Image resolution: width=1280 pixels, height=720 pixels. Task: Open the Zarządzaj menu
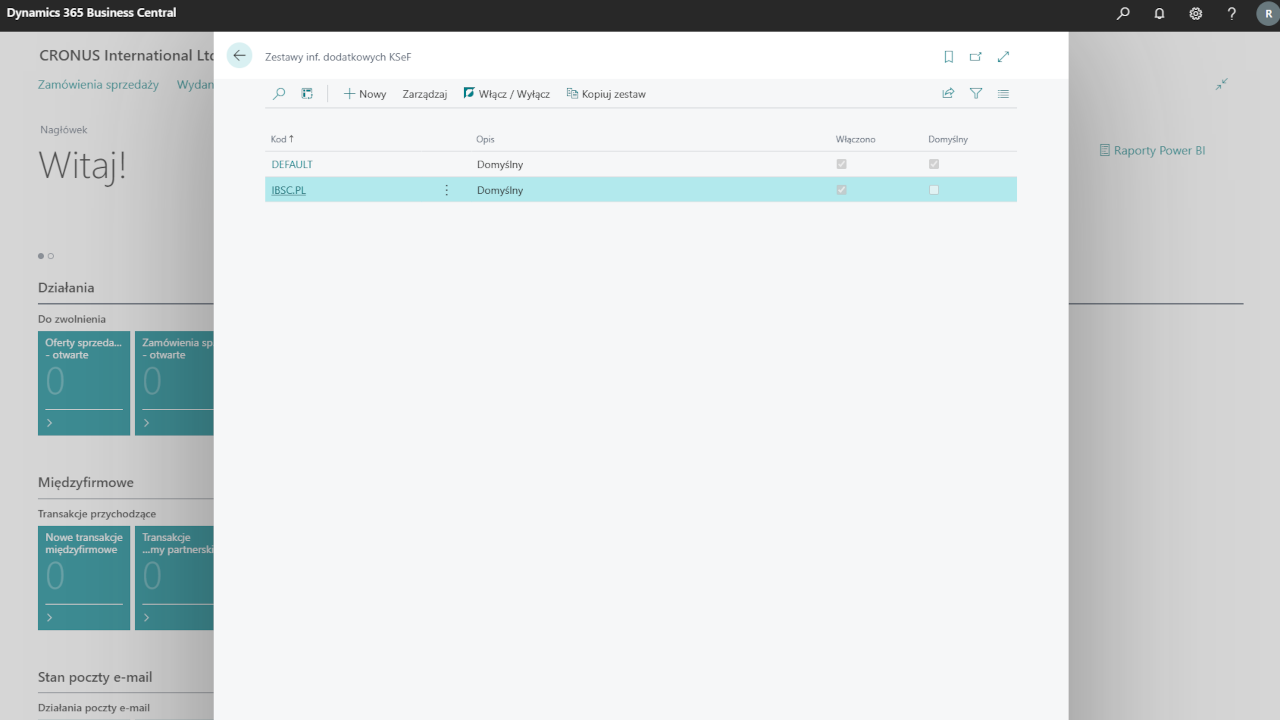click(424, 94)
